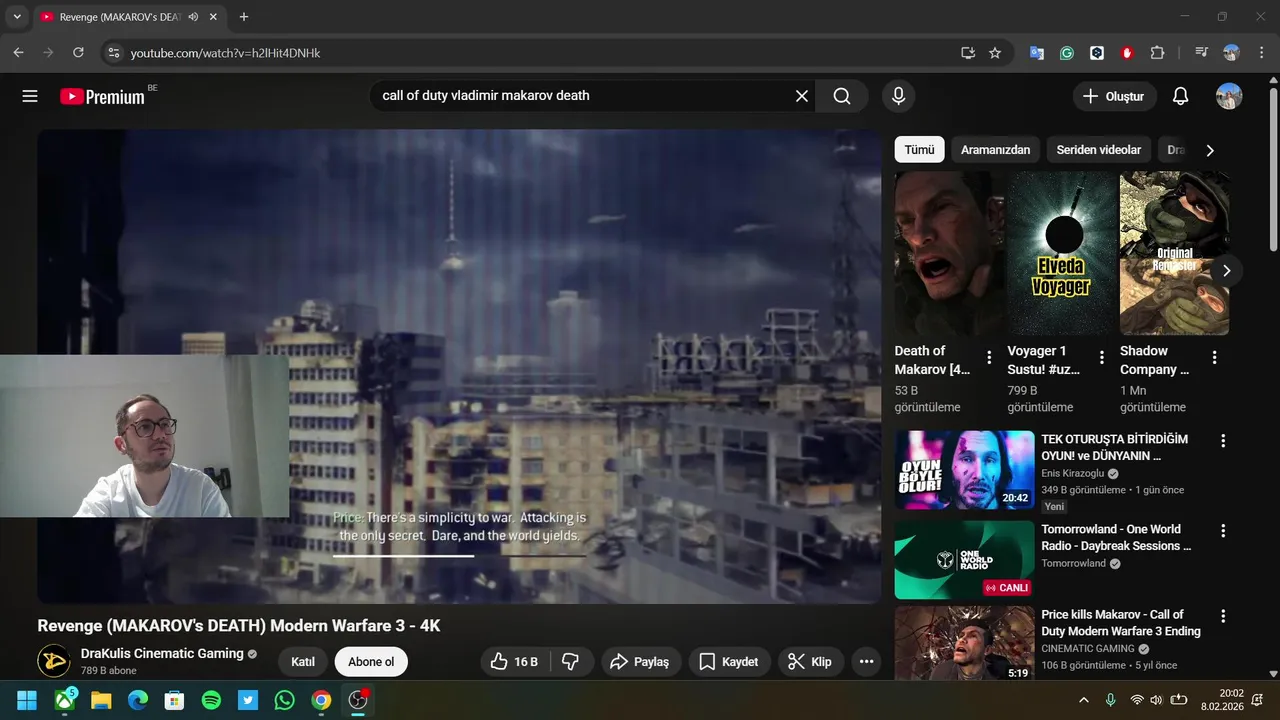
Task: Show hidden system tray icons chevron
Action: click(x=1084, y=700)
